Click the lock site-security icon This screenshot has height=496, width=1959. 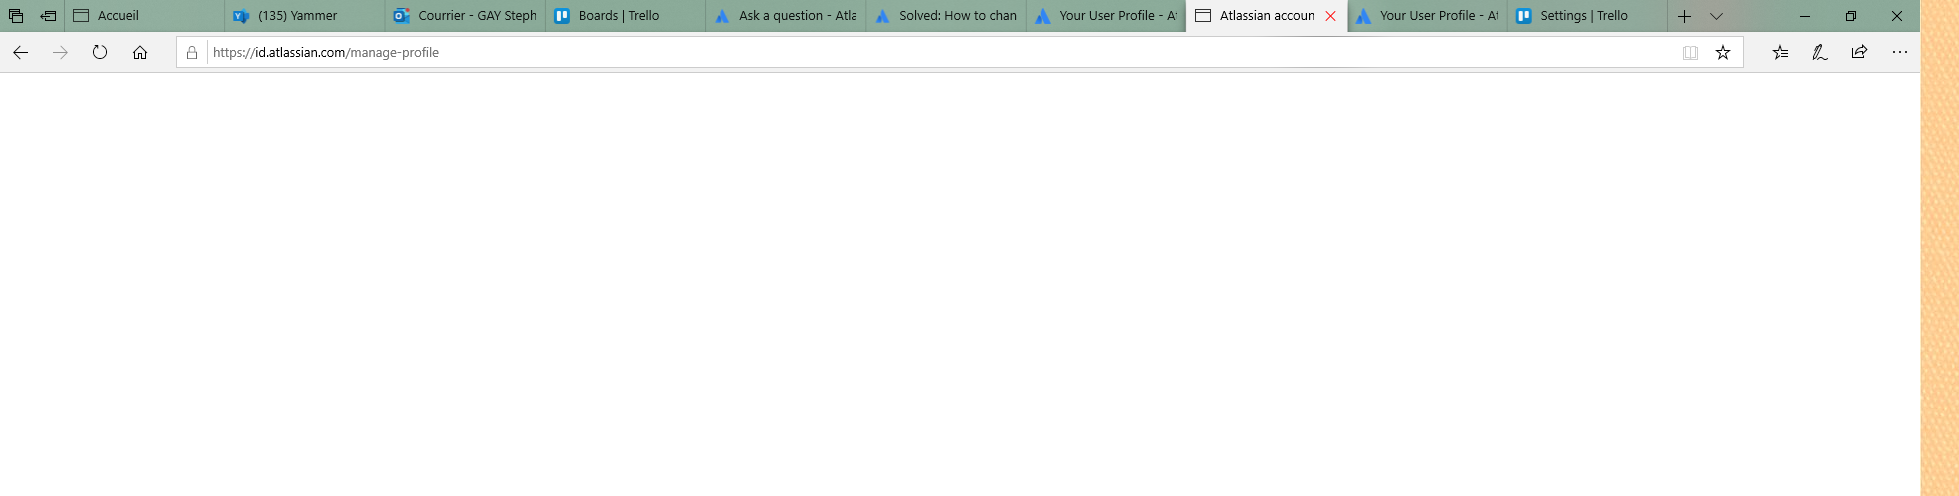(192, 52)
